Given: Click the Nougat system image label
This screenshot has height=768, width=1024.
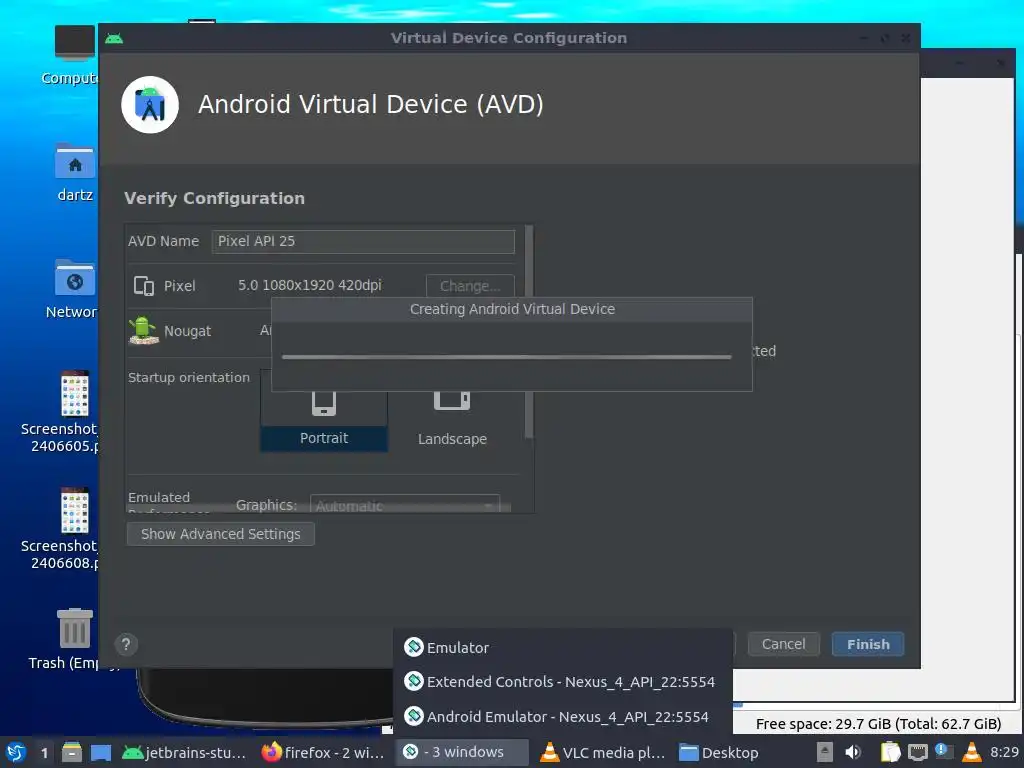Looking at the screenshot, I should [187, 331].
